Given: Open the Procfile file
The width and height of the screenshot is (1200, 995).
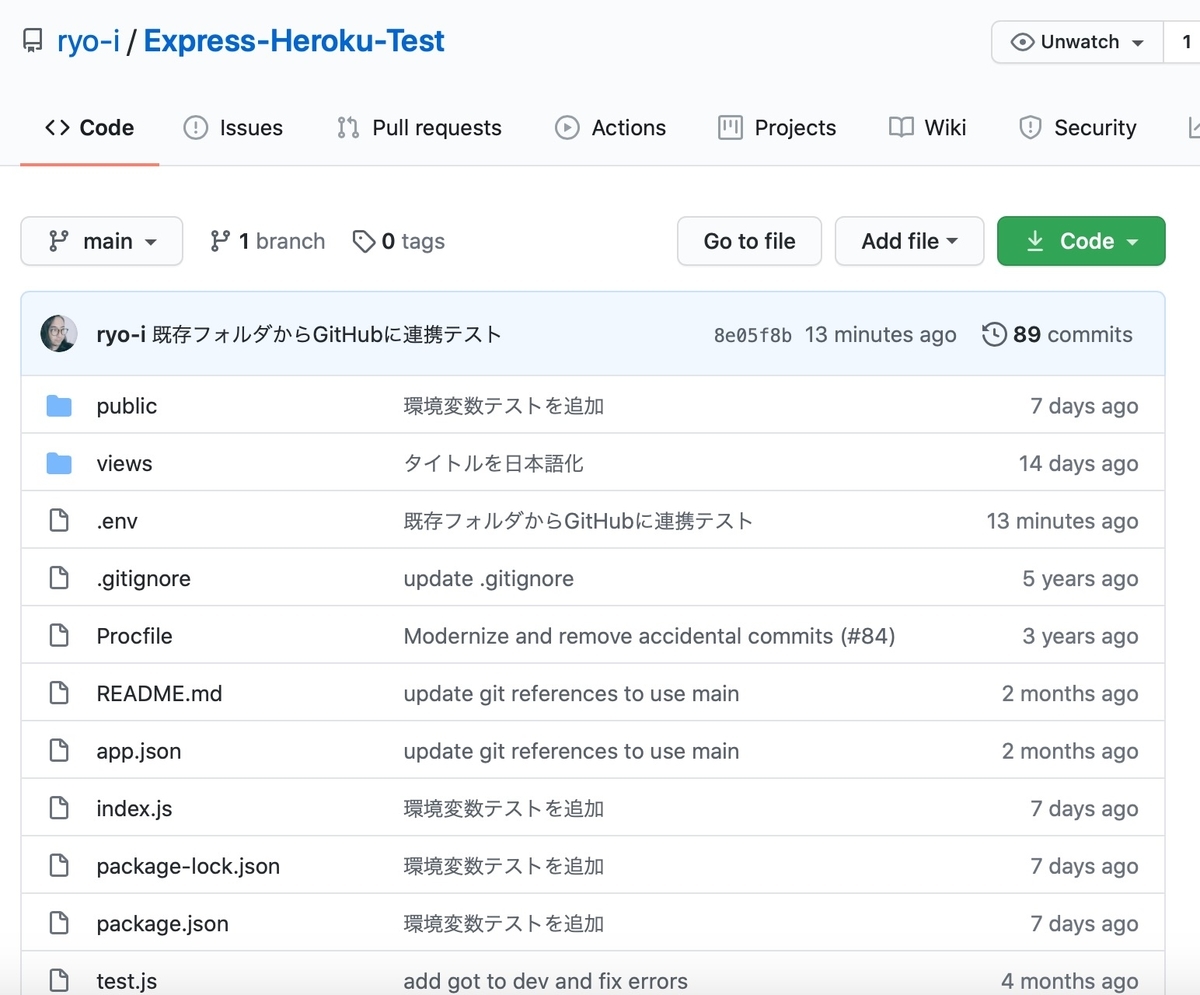Looking at the screenshot, I should [x=134, y=636].
